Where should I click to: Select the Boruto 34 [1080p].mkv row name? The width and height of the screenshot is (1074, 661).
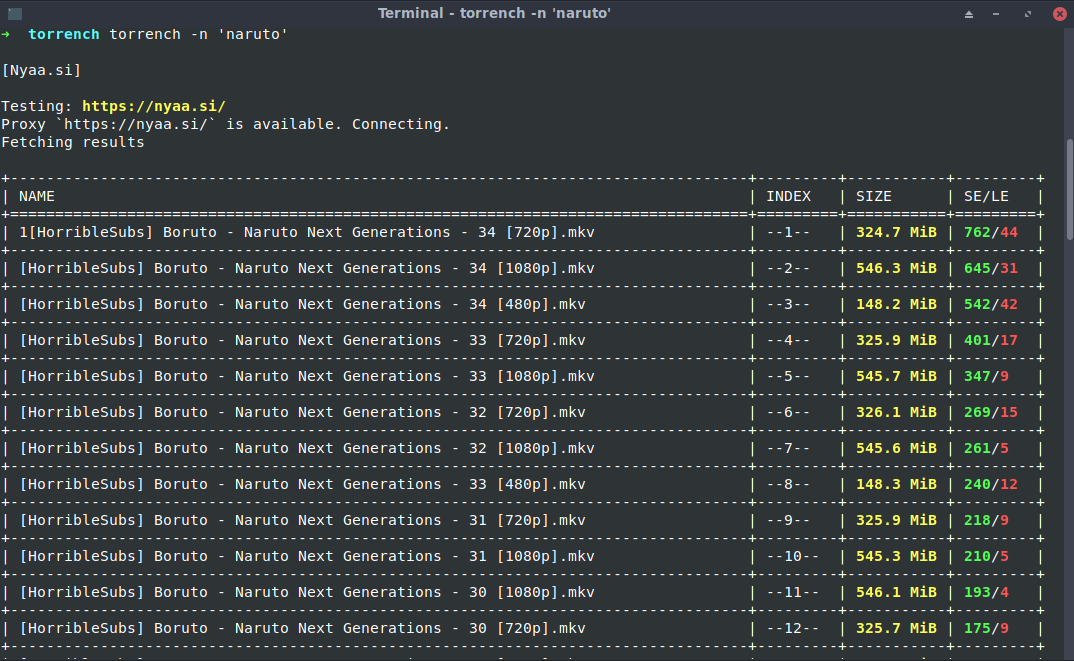[307, 268]
